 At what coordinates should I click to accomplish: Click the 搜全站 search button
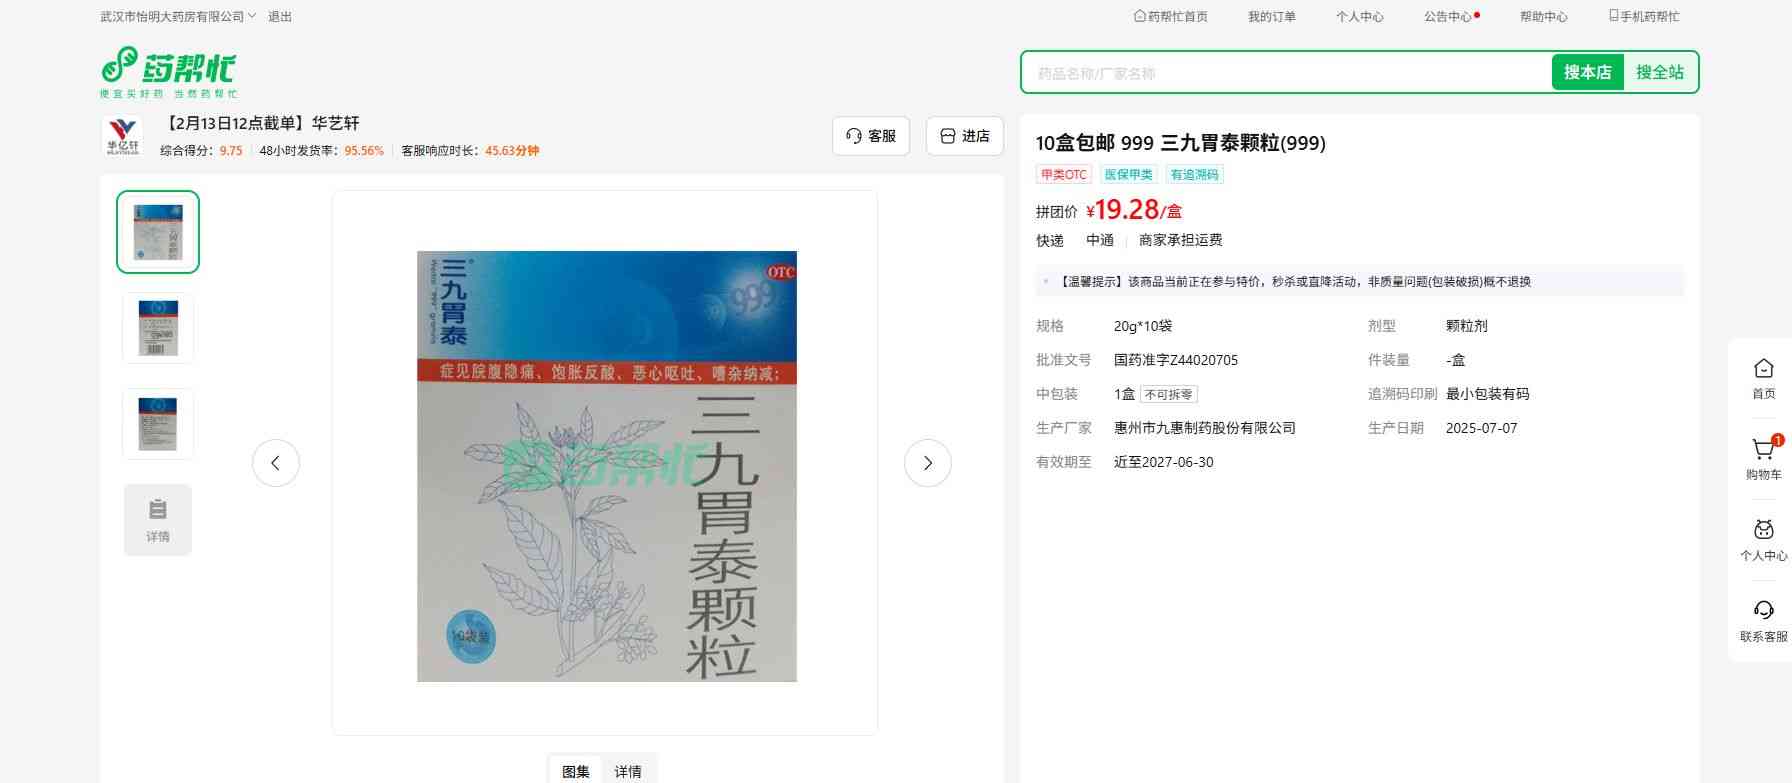click(1659, 72)
